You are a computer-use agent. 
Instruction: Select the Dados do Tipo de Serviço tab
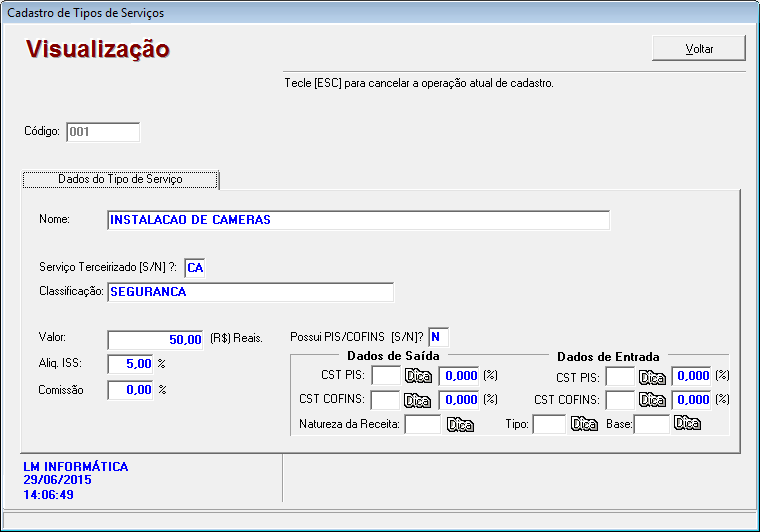pyautogui.click(x=121, y=179)
